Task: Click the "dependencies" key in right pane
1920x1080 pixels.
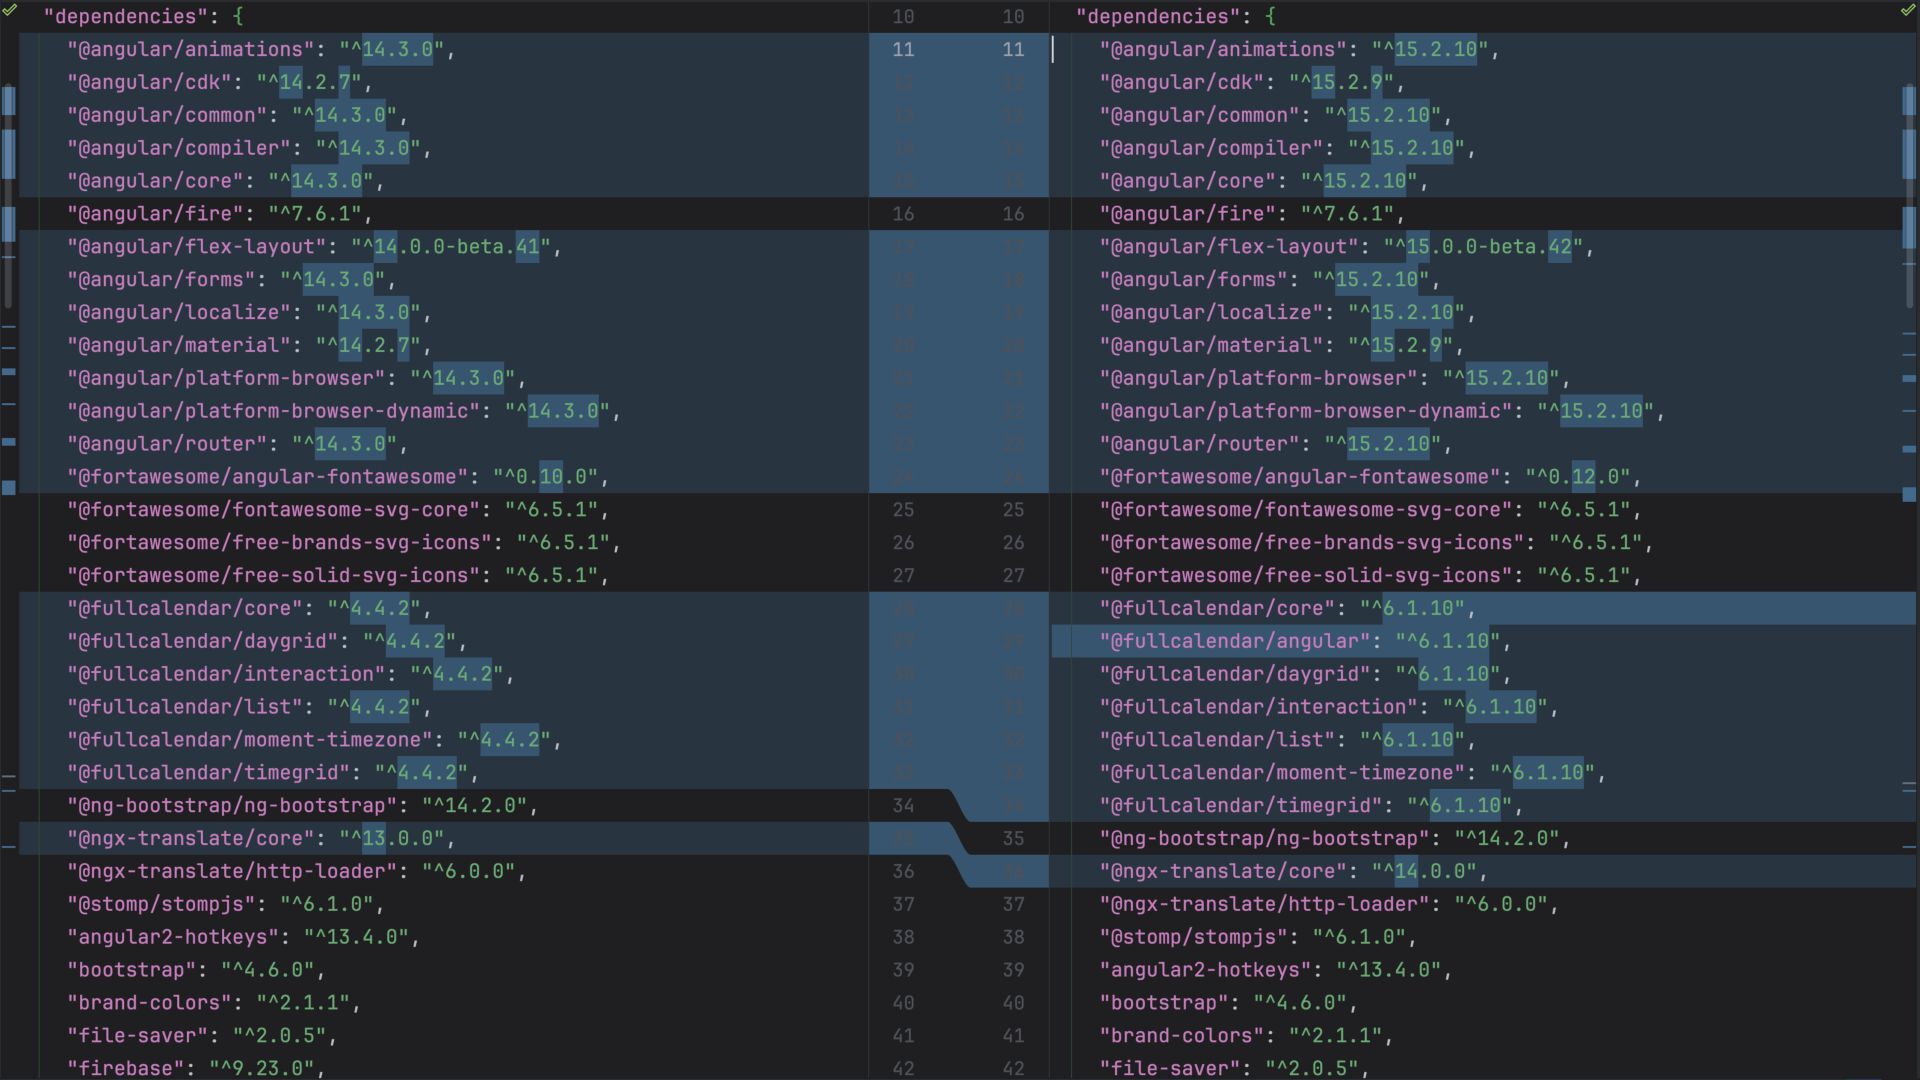Action: pos(1144,16)
